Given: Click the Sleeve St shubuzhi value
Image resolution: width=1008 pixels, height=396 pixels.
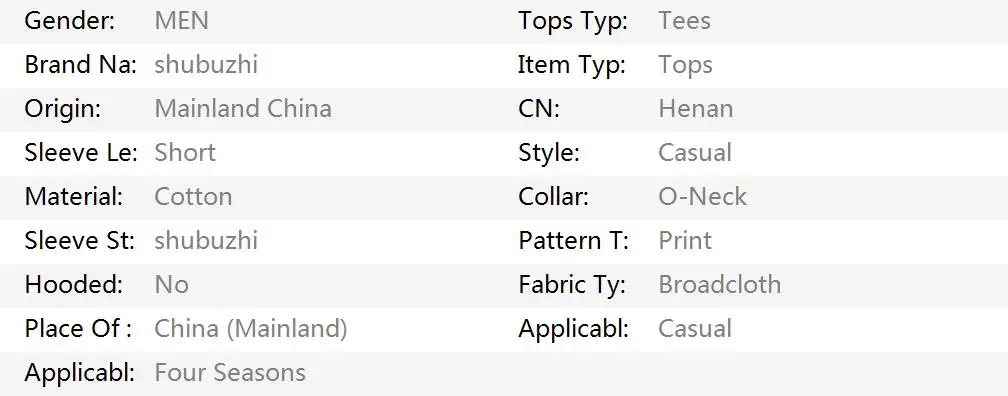Looking at the screenshot, I should [x=206, y=240].
